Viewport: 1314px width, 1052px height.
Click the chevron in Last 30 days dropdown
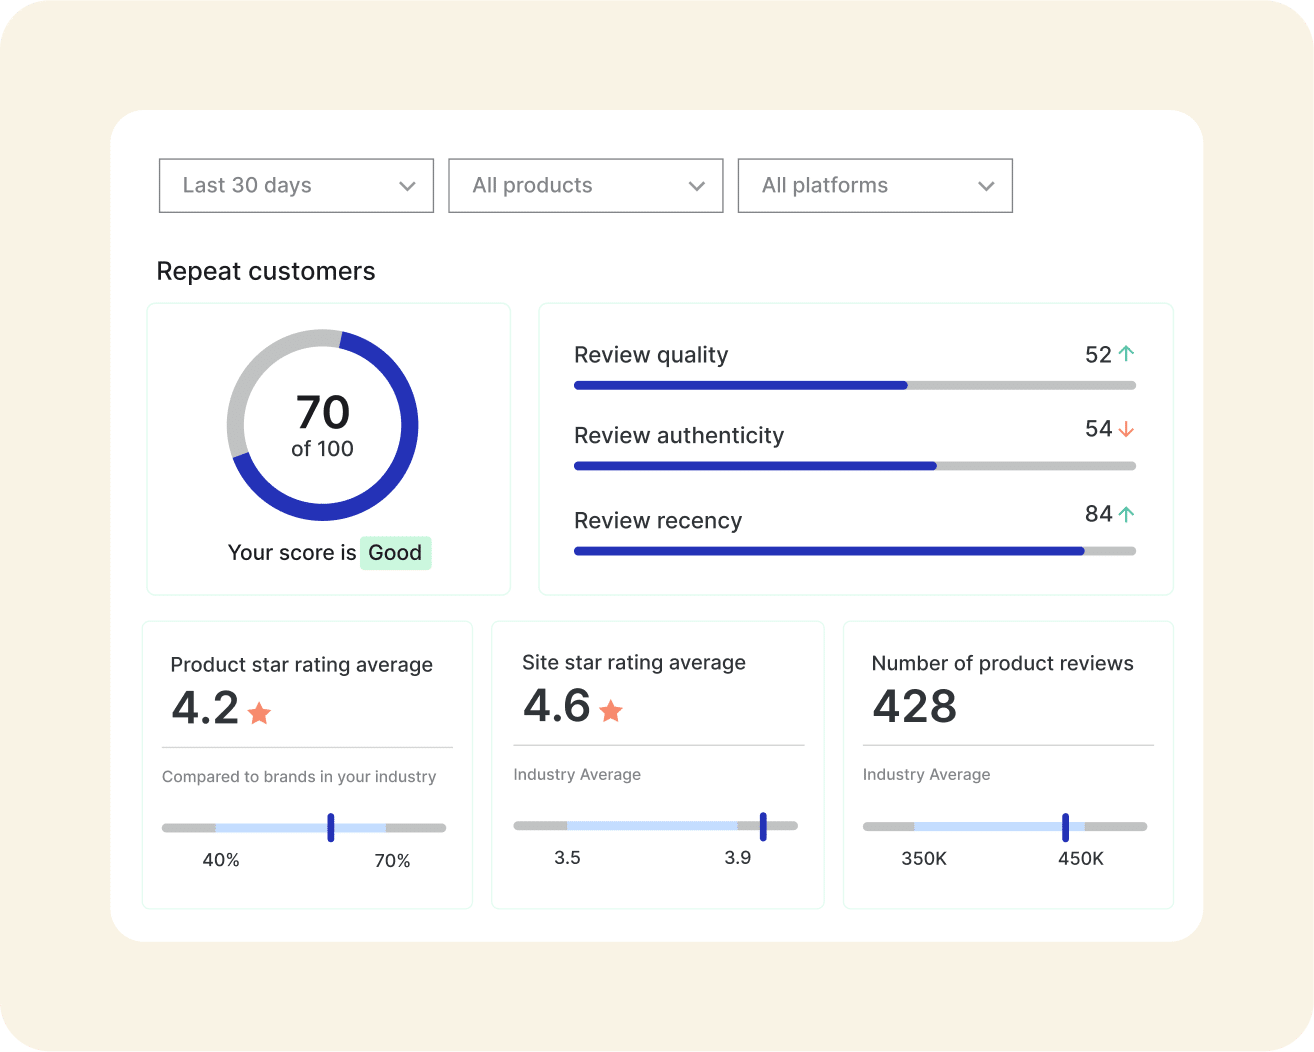point(407,186)
